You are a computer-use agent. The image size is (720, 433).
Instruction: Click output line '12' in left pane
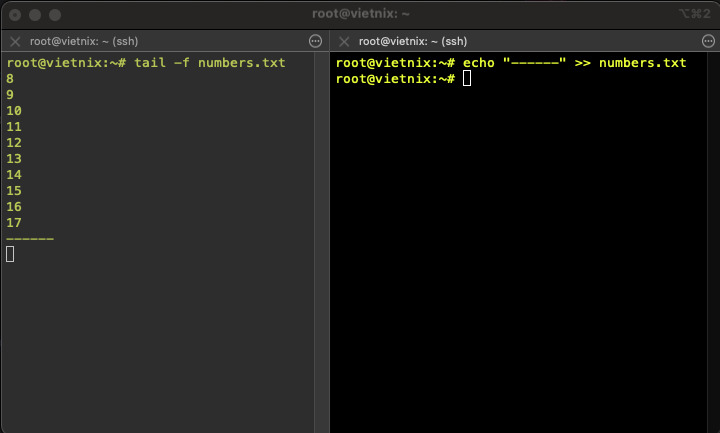[x=14, y=143]
